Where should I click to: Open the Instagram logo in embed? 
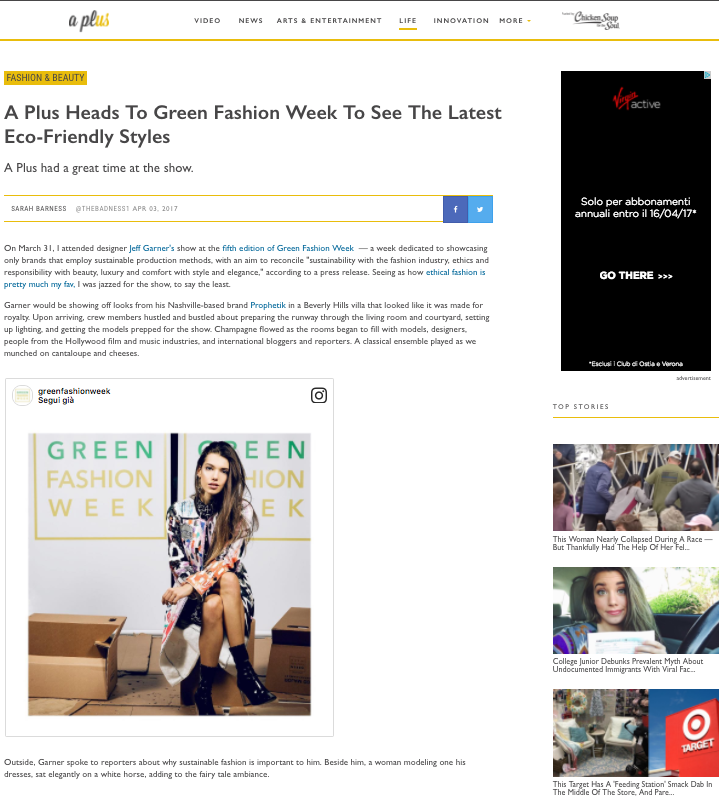tap(319, 395)
